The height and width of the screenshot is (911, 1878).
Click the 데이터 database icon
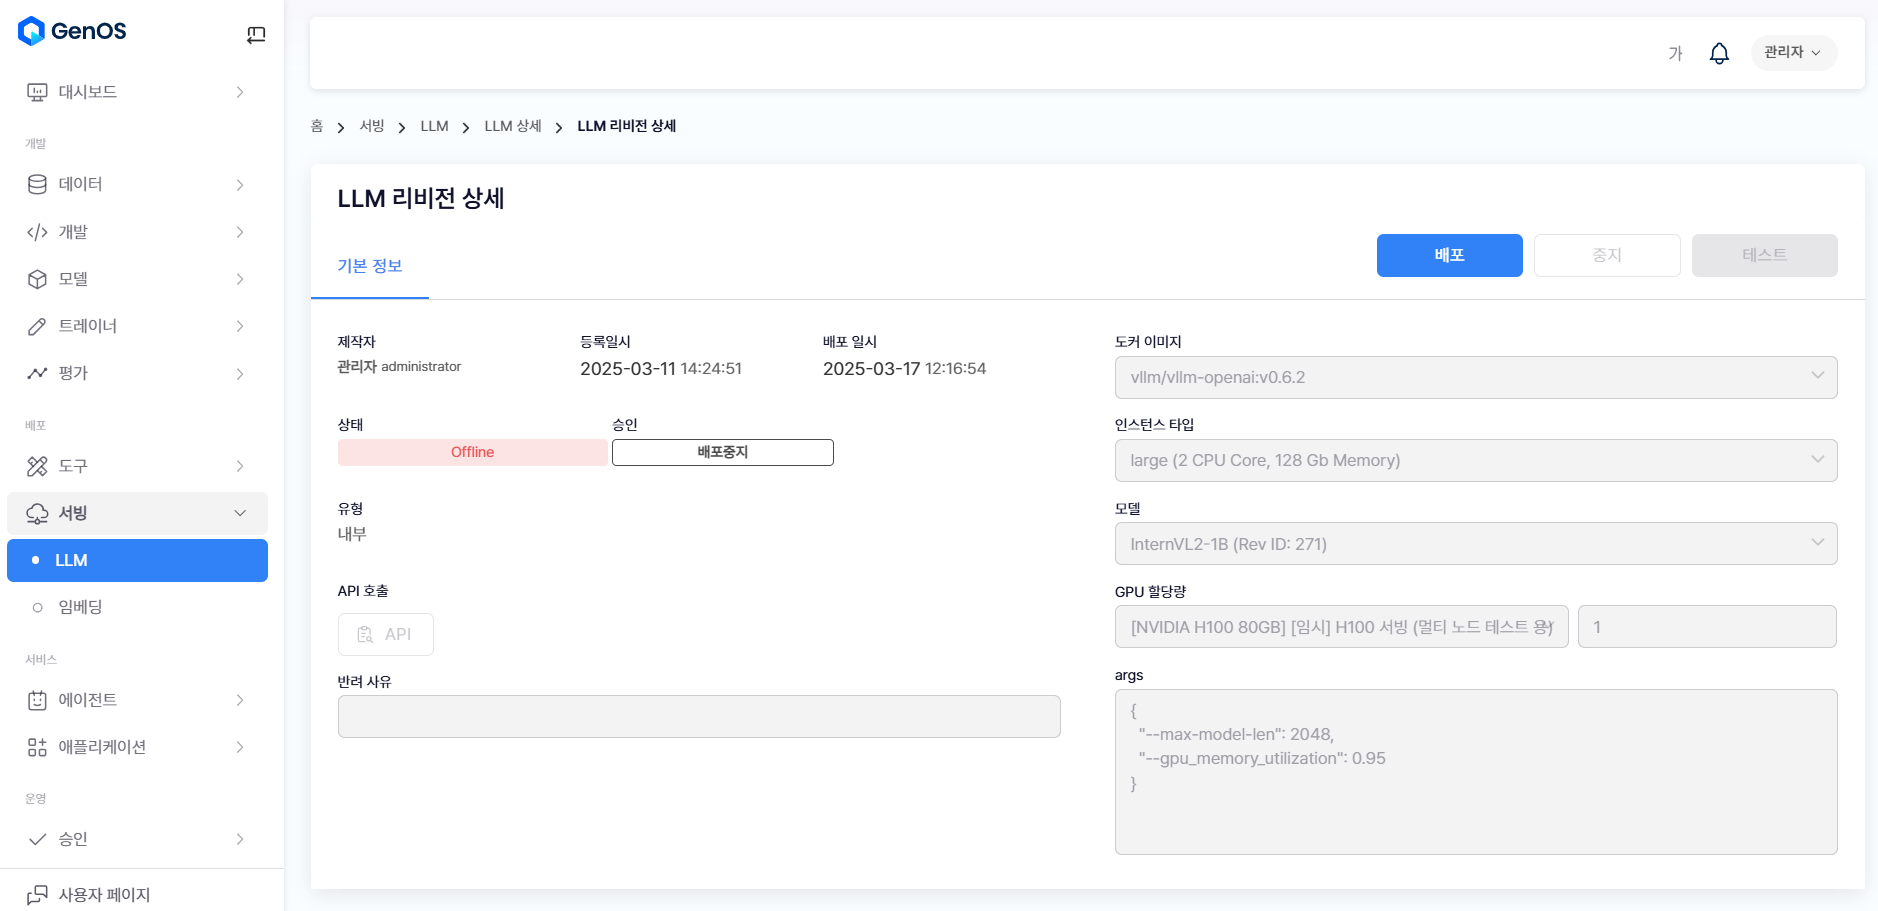(37, 184)
